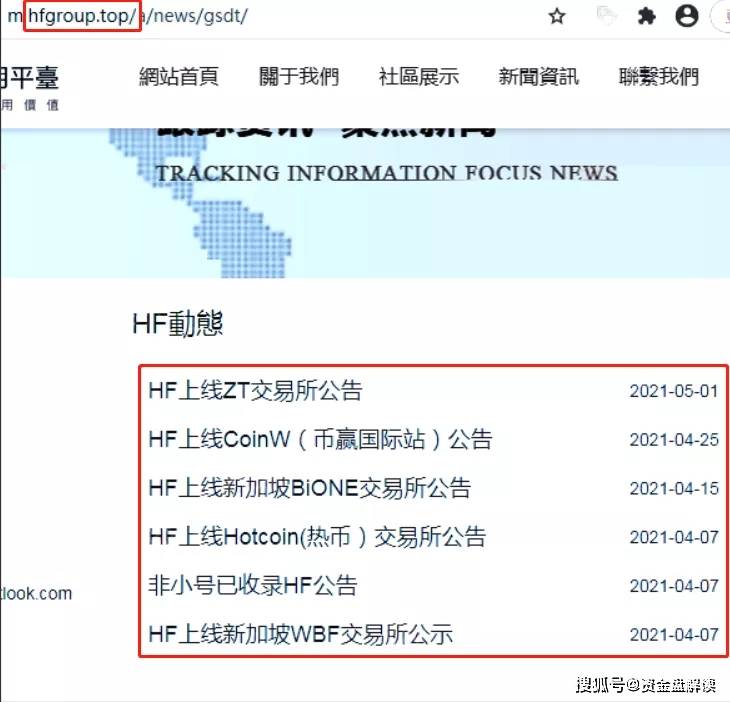Click the HF動態 section heading

(177, 324)
